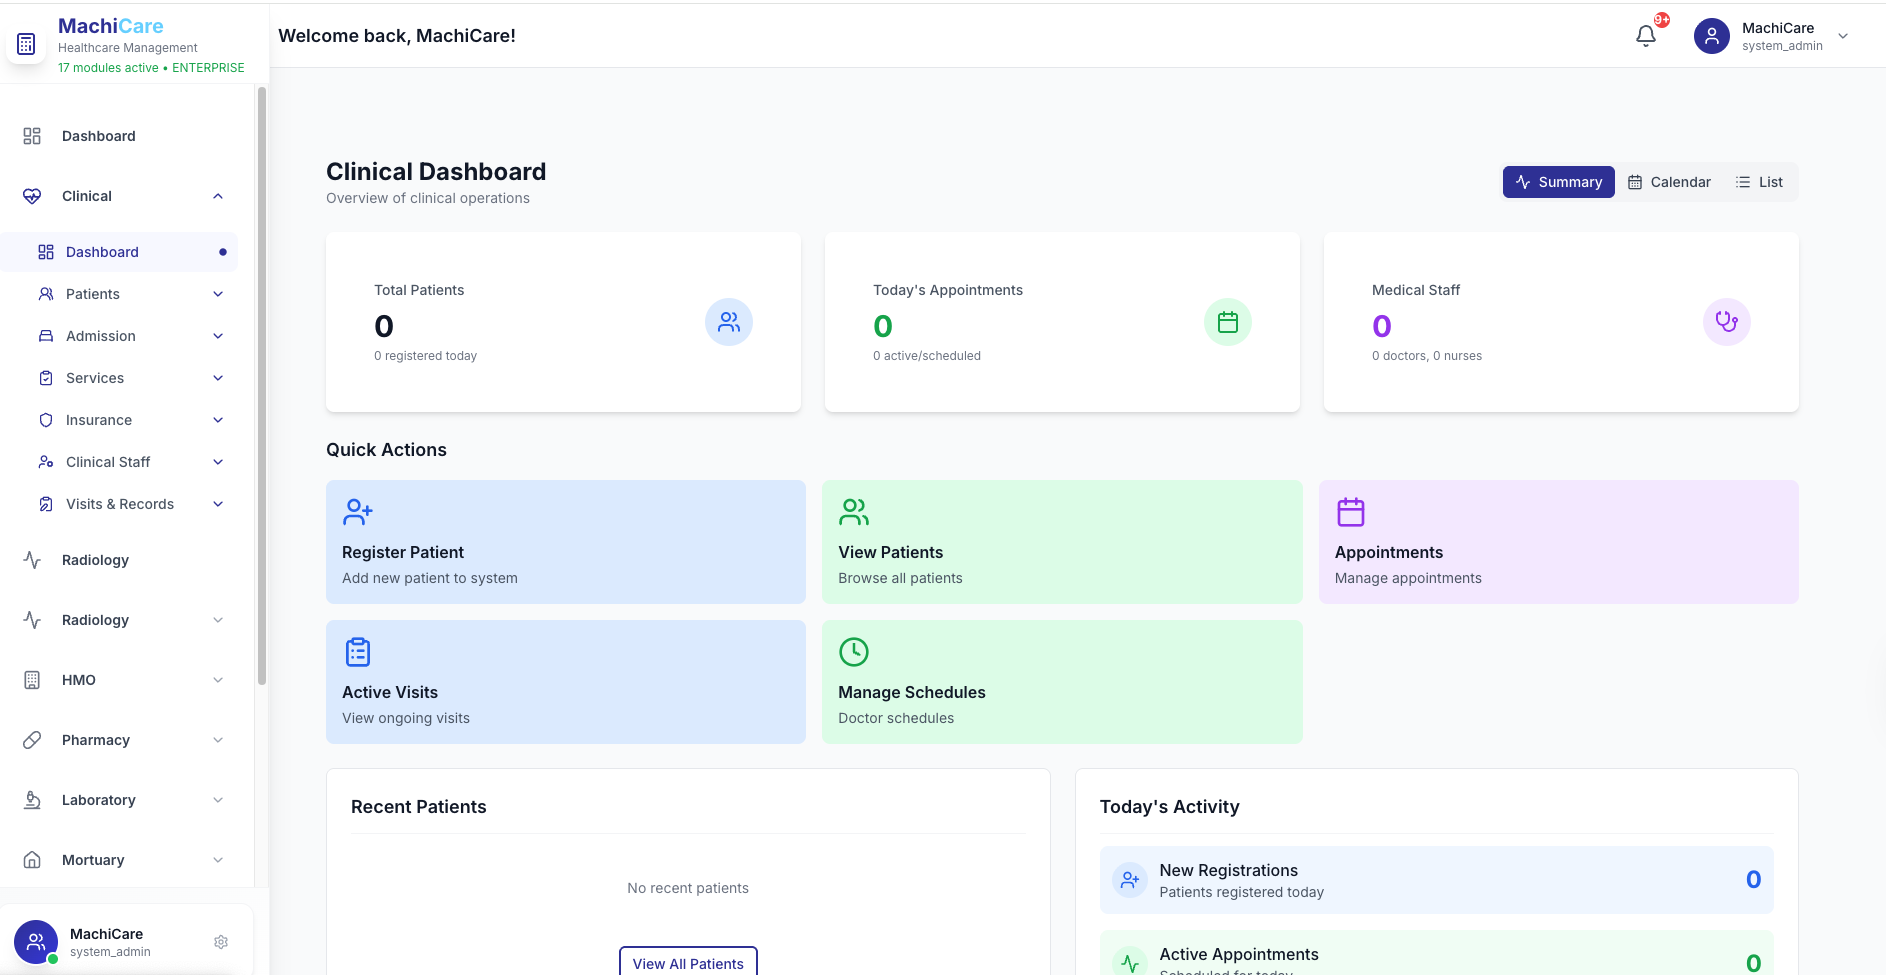Select the Summary view tab
Image resolution: width=1886 pixels, height=975 pixels.
pos(1558,182)
